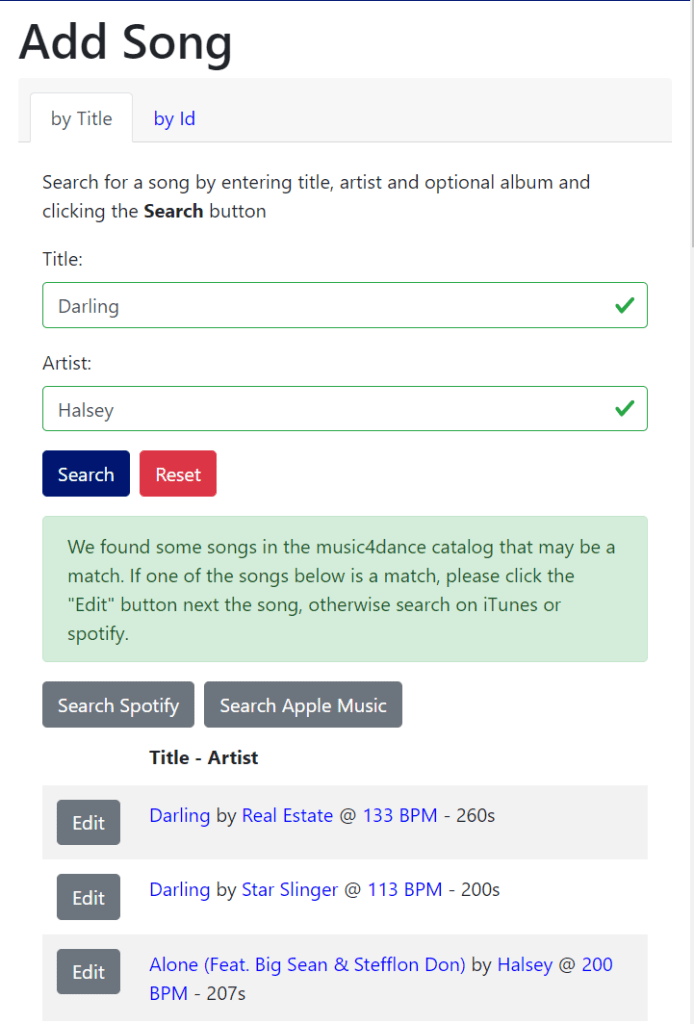
Task: Click the green checkmark in Artist field
Action: pos(625,409)
